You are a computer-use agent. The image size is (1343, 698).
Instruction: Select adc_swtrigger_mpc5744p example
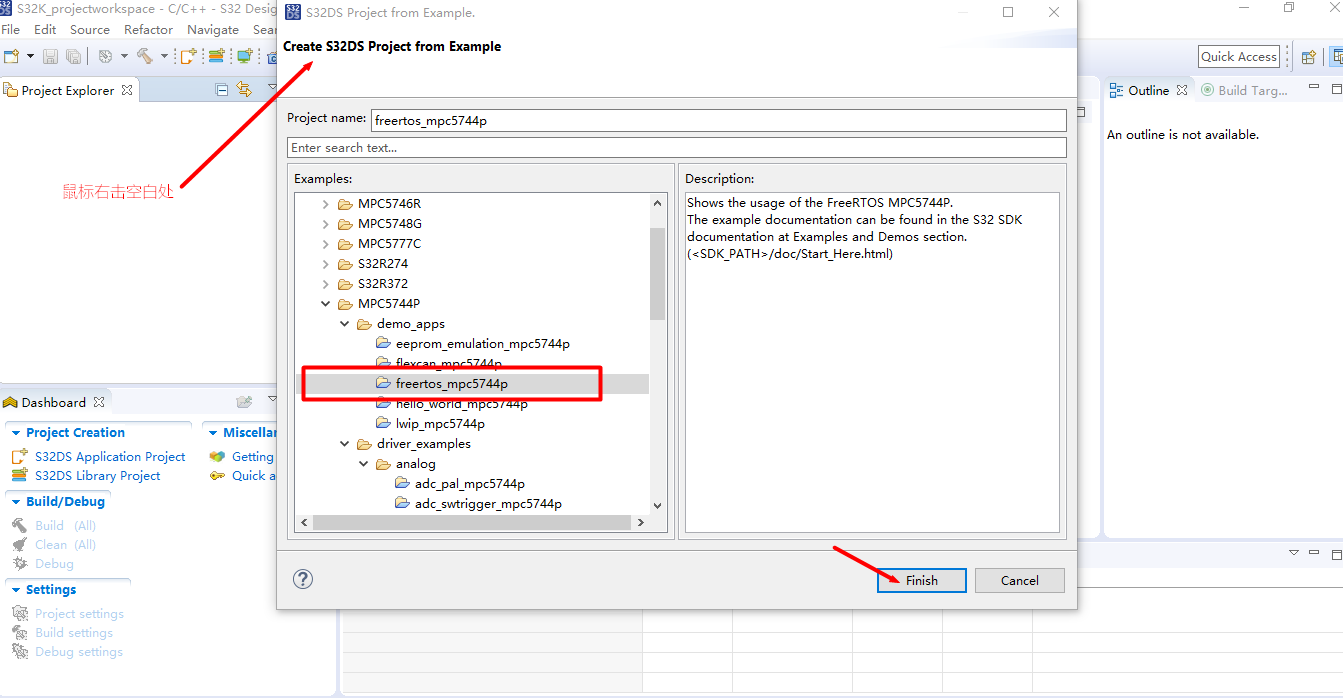tap(488, 504)
